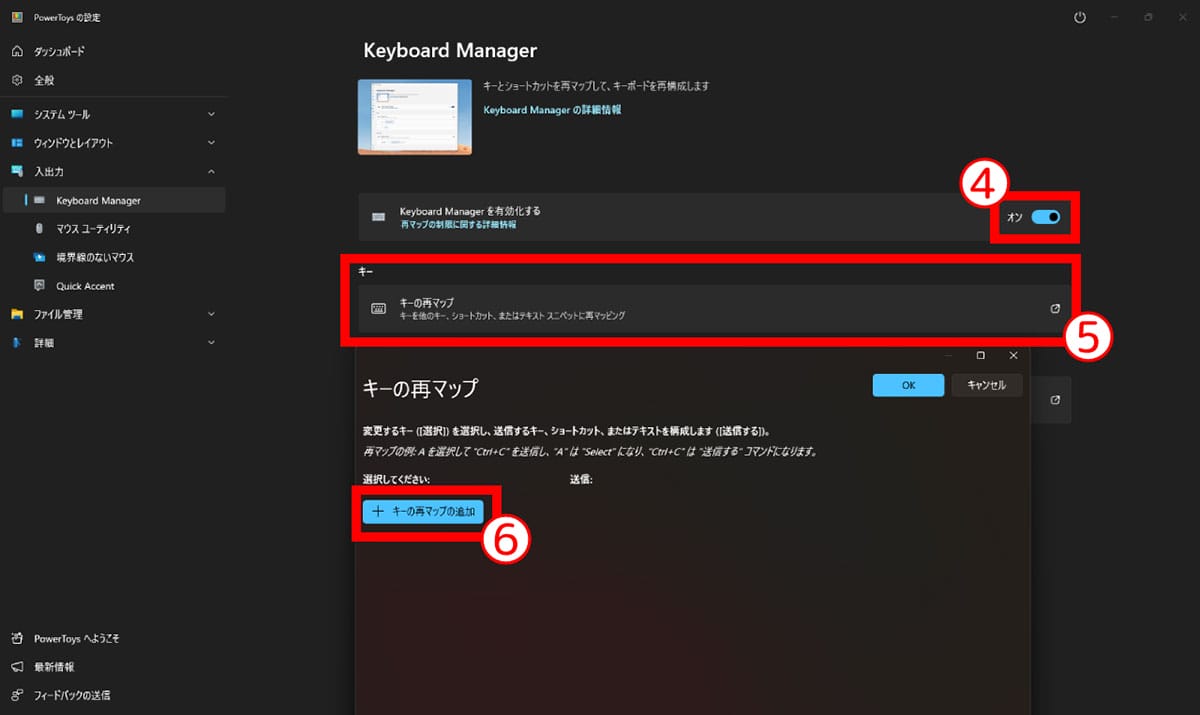Image resolution: width=1200 pixels, height=715 pixels.
Task: Expand the ファイル管理 chevron
Action: tap(211, 314)
